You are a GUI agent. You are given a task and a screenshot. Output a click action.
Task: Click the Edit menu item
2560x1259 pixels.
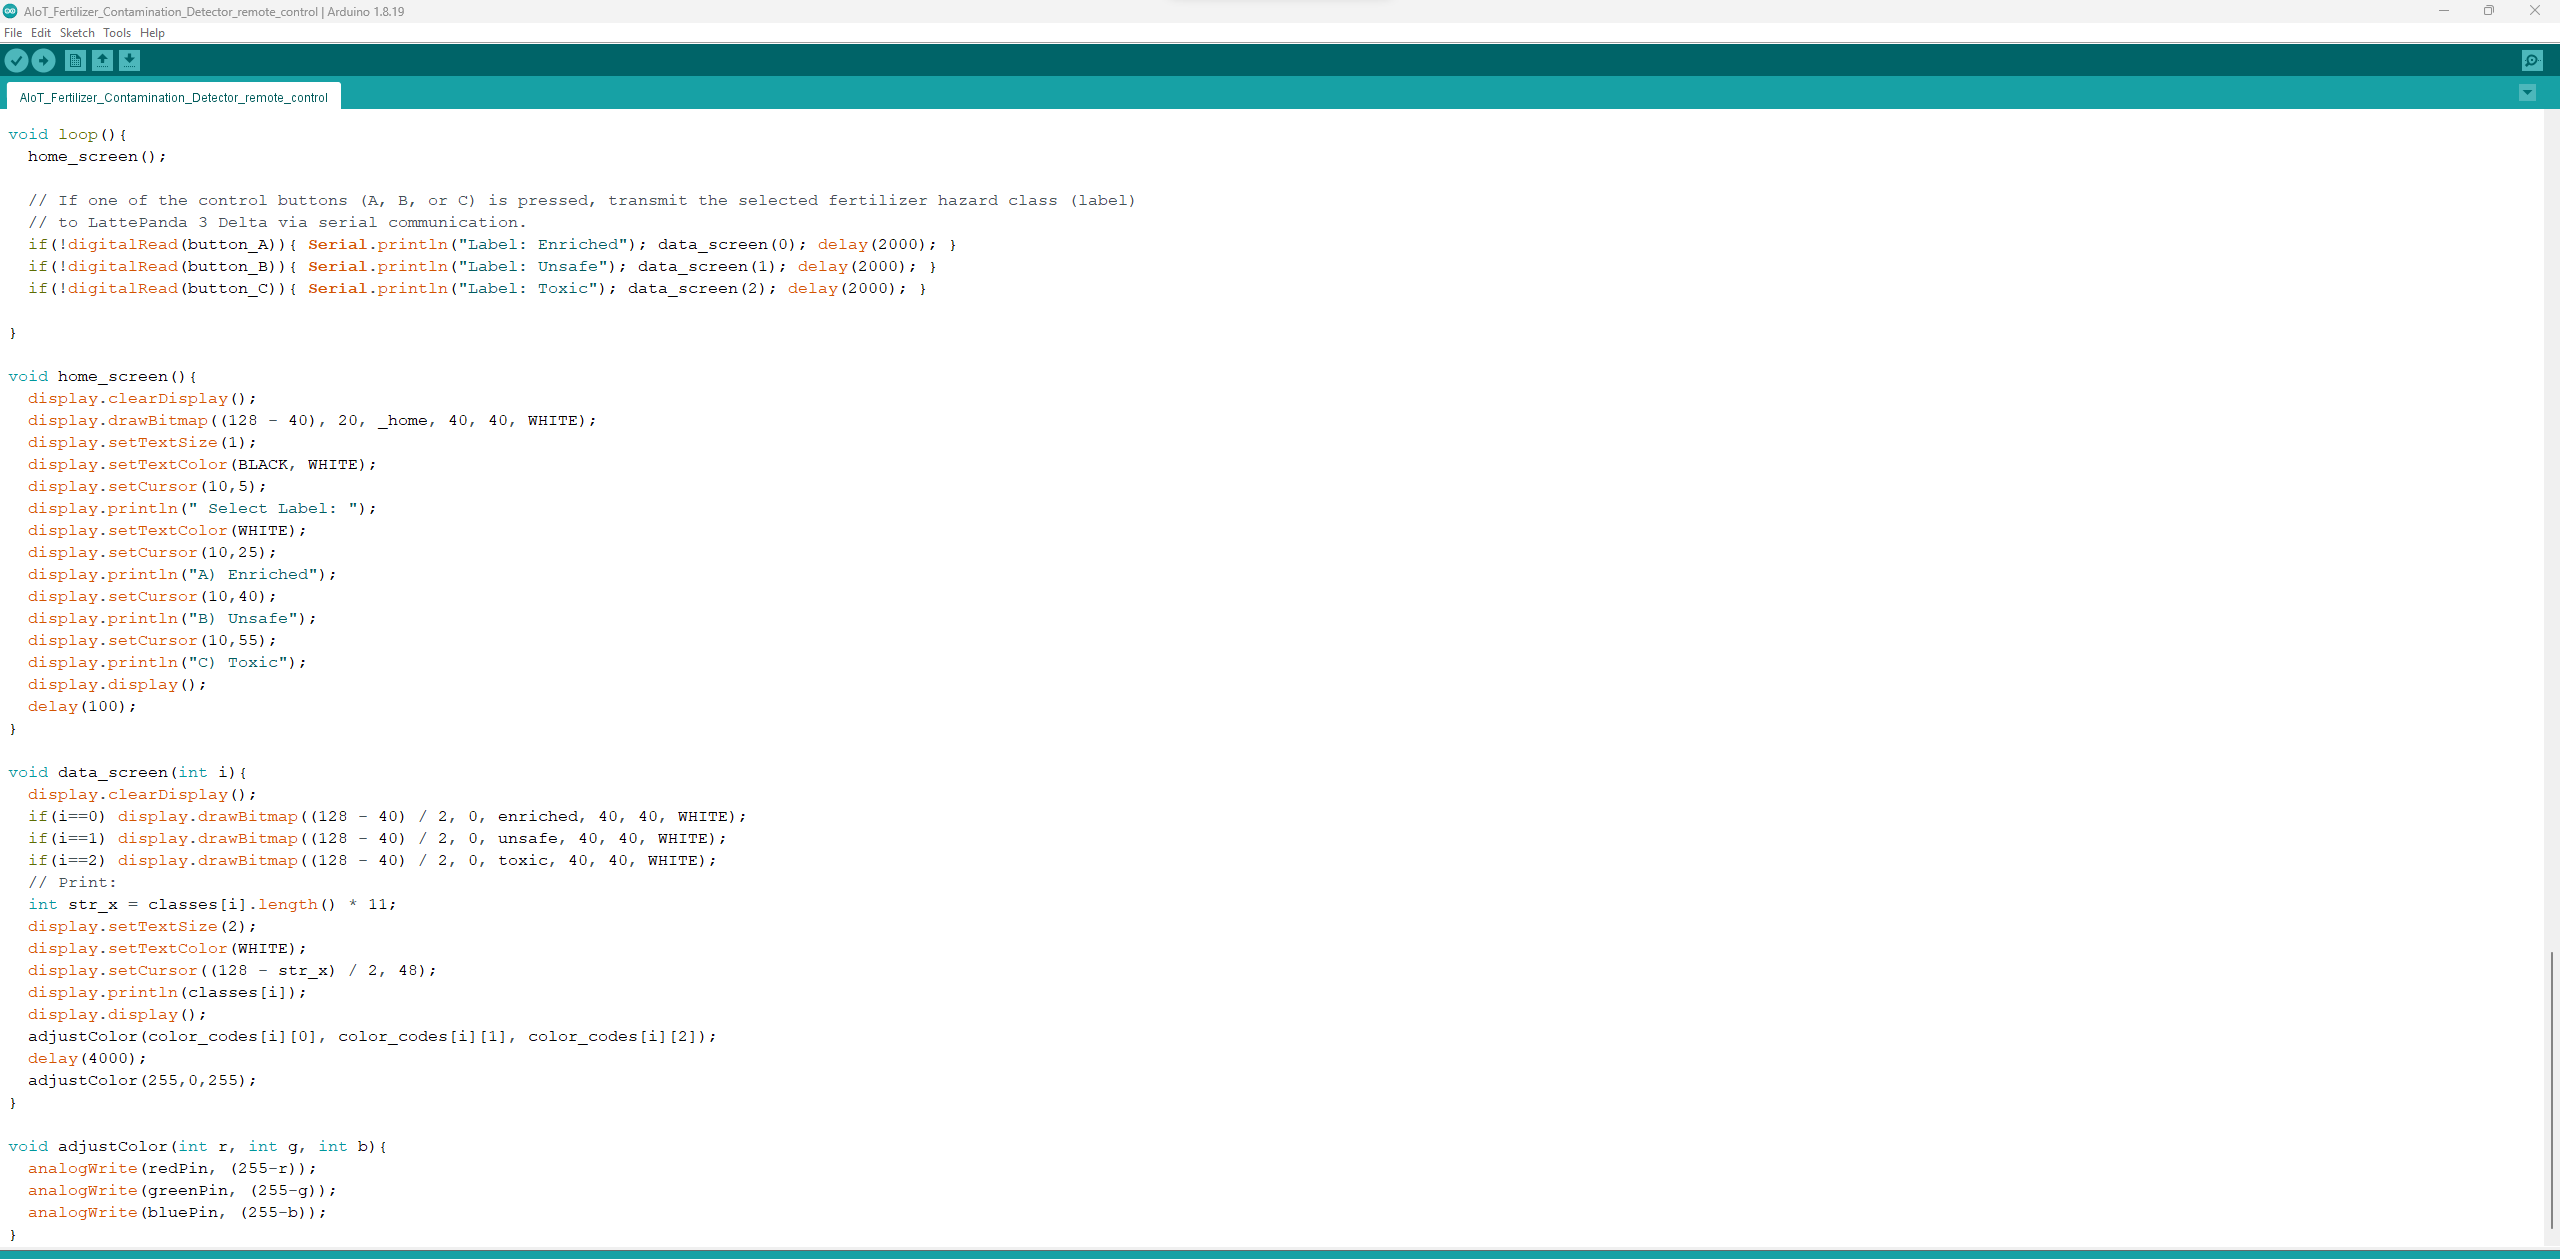click(41, 32)
